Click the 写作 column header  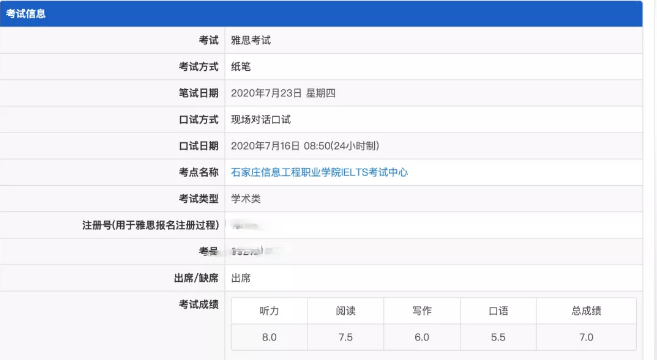pos(422,311)
